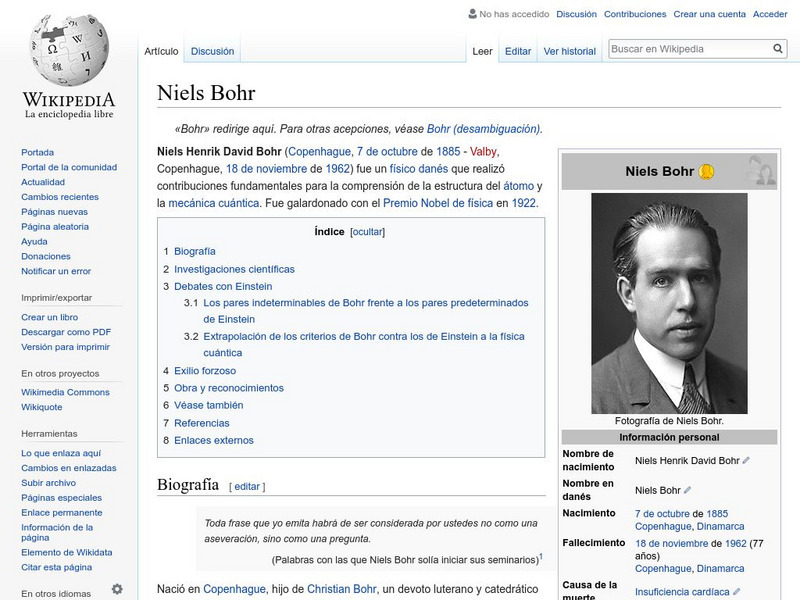Jump to Exilio forzoso section

pos(205,370)
